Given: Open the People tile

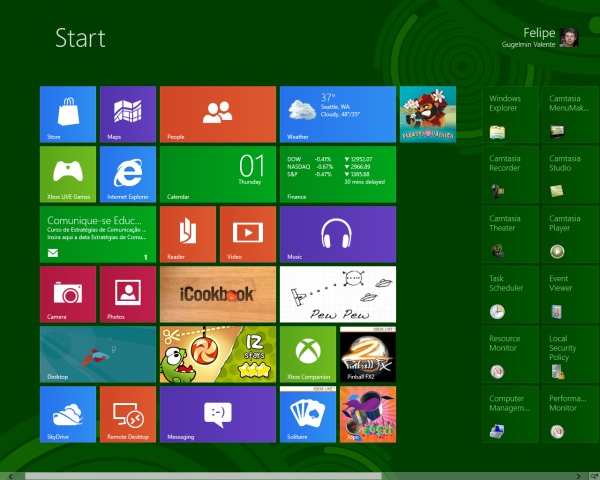Looking at the screenshot, I should point(218,114).
